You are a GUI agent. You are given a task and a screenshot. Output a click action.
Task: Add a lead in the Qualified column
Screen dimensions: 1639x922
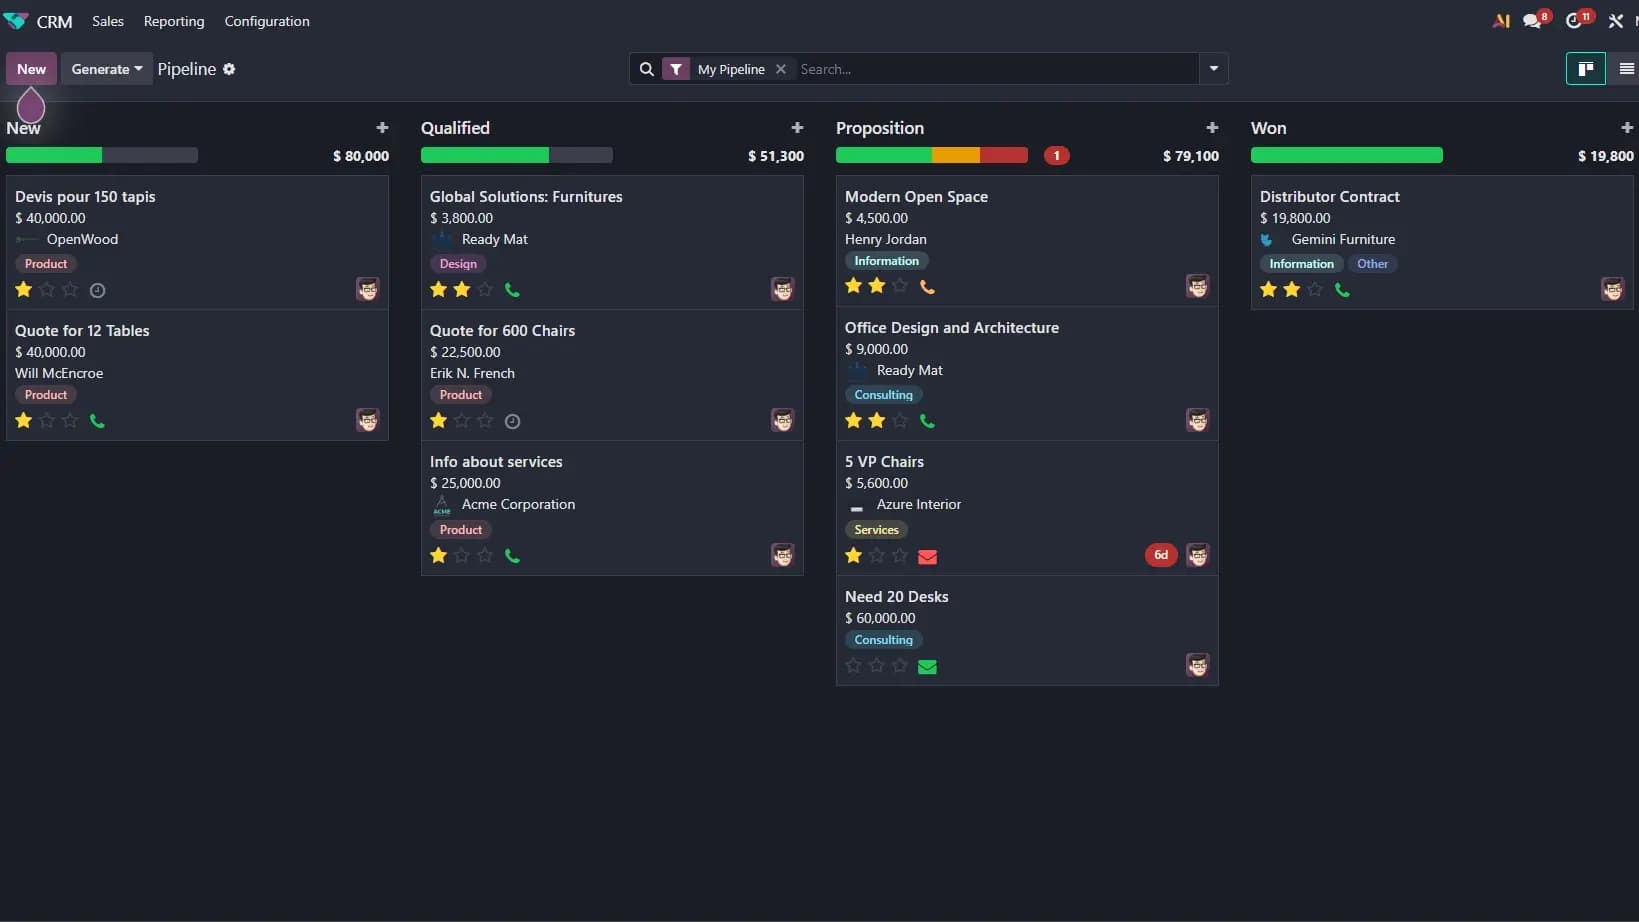coord(797,128)
